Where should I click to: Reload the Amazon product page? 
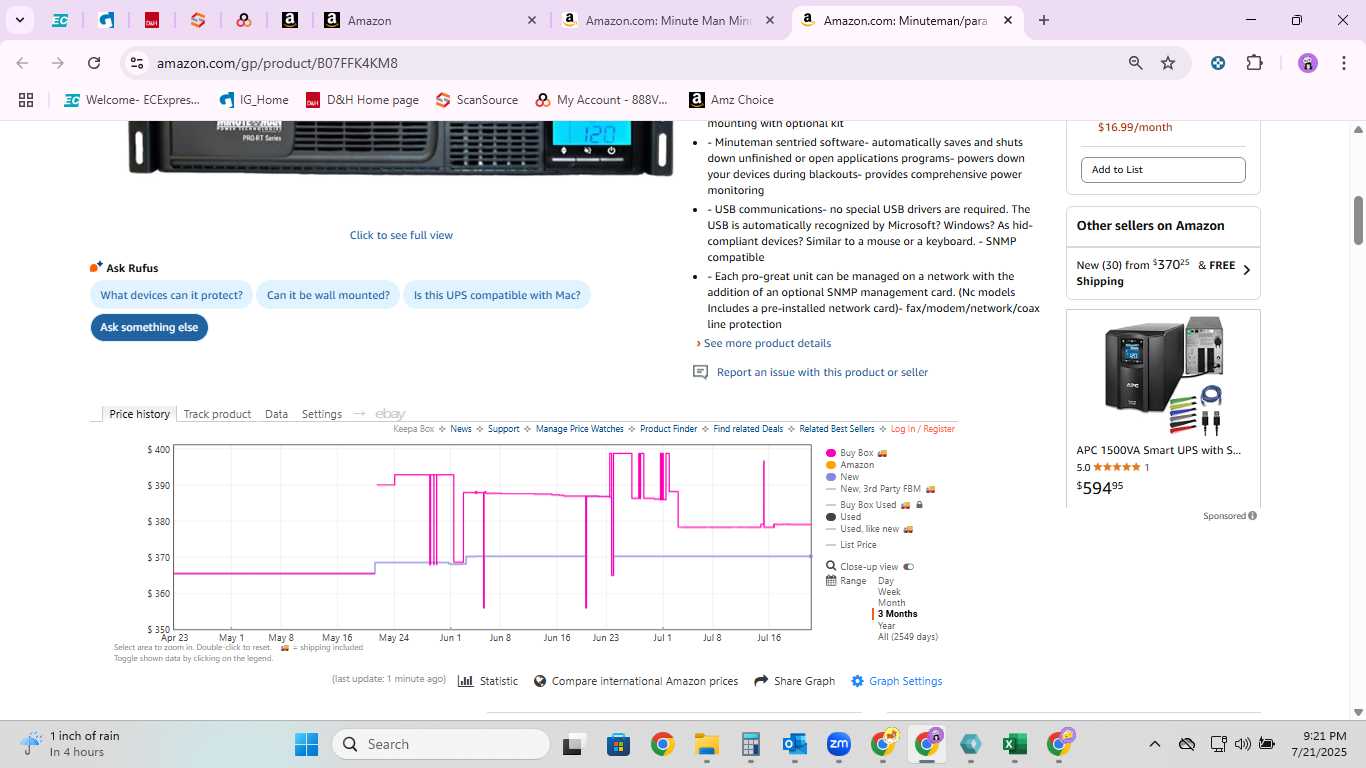point(94,63)
